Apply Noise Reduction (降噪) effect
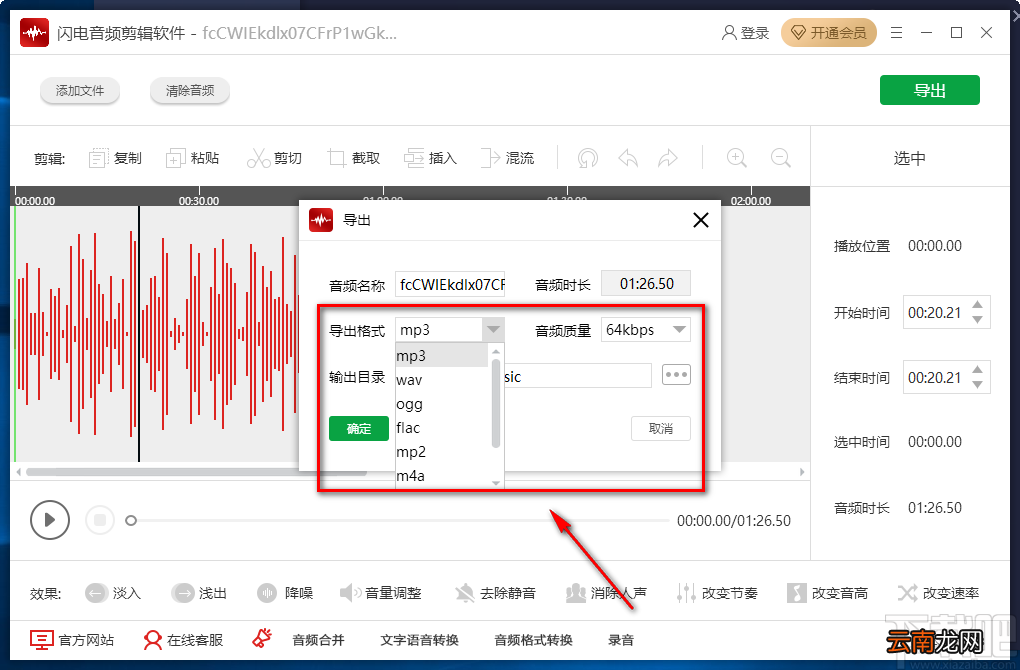This screenshot has height=670, width=1020. point(284,593)
